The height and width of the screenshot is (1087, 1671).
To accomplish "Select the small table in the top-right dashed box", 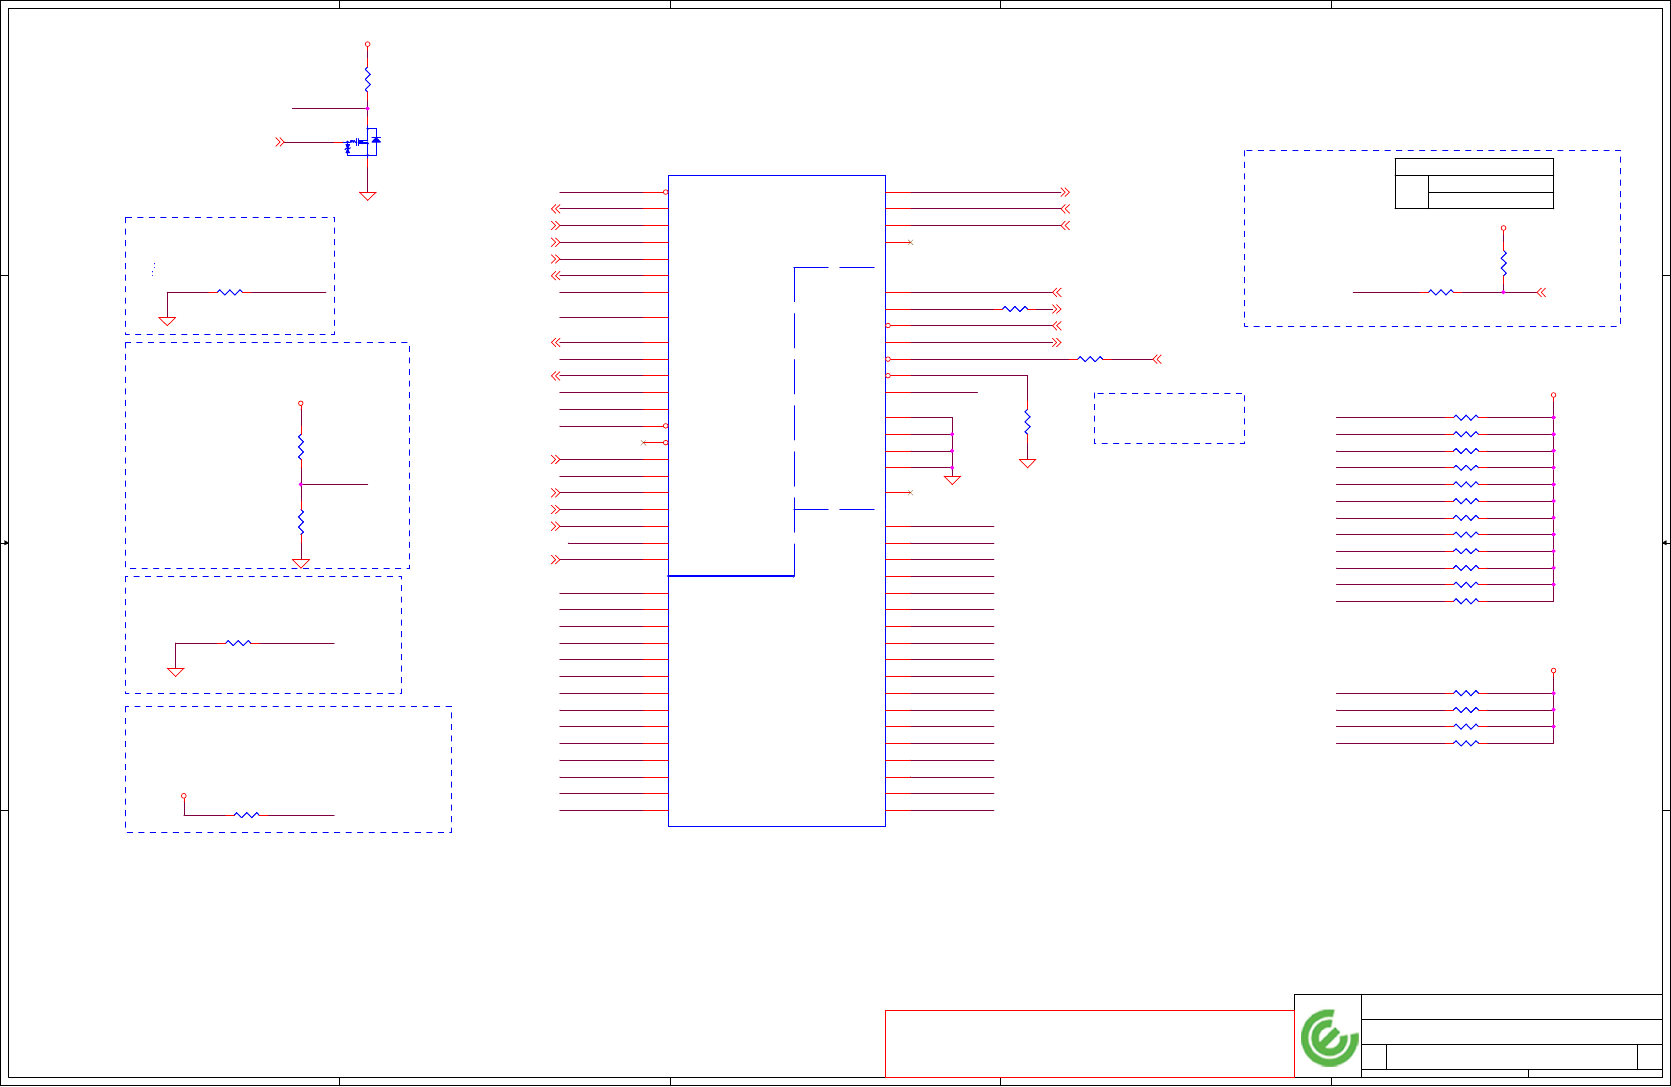I will (1474, 183).
